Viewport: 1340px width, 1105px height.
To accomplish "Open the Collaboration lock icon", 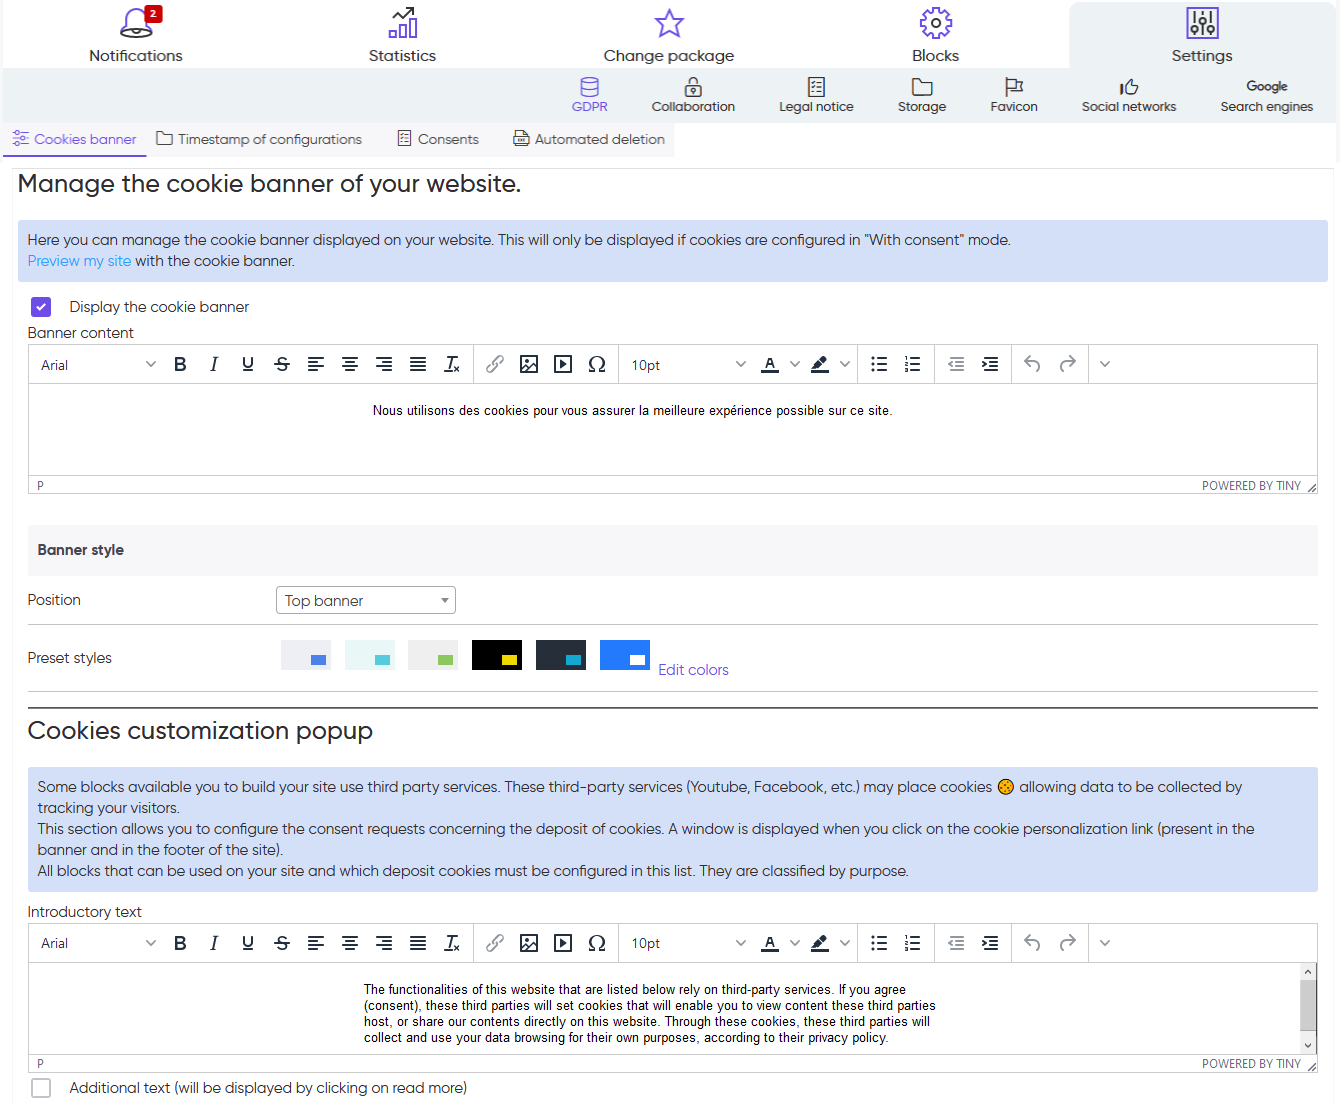I will (693, 87).
